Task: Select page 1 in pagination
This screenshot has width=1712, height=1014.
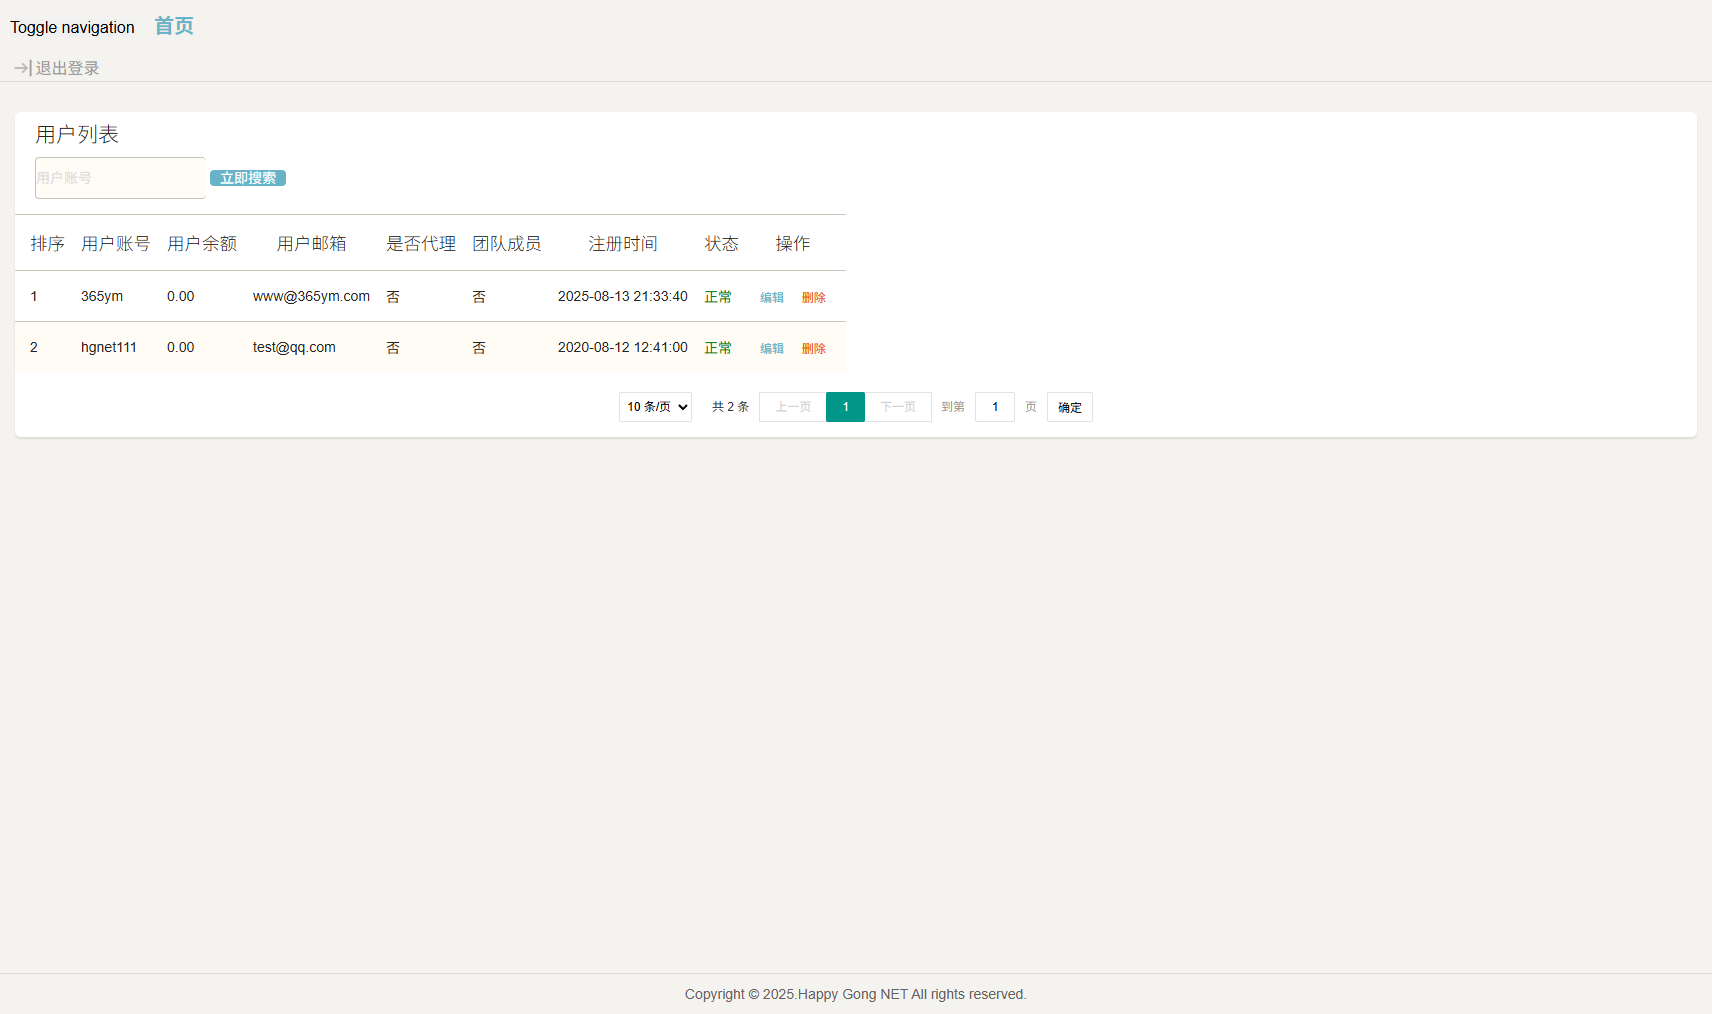Action: 845,407
